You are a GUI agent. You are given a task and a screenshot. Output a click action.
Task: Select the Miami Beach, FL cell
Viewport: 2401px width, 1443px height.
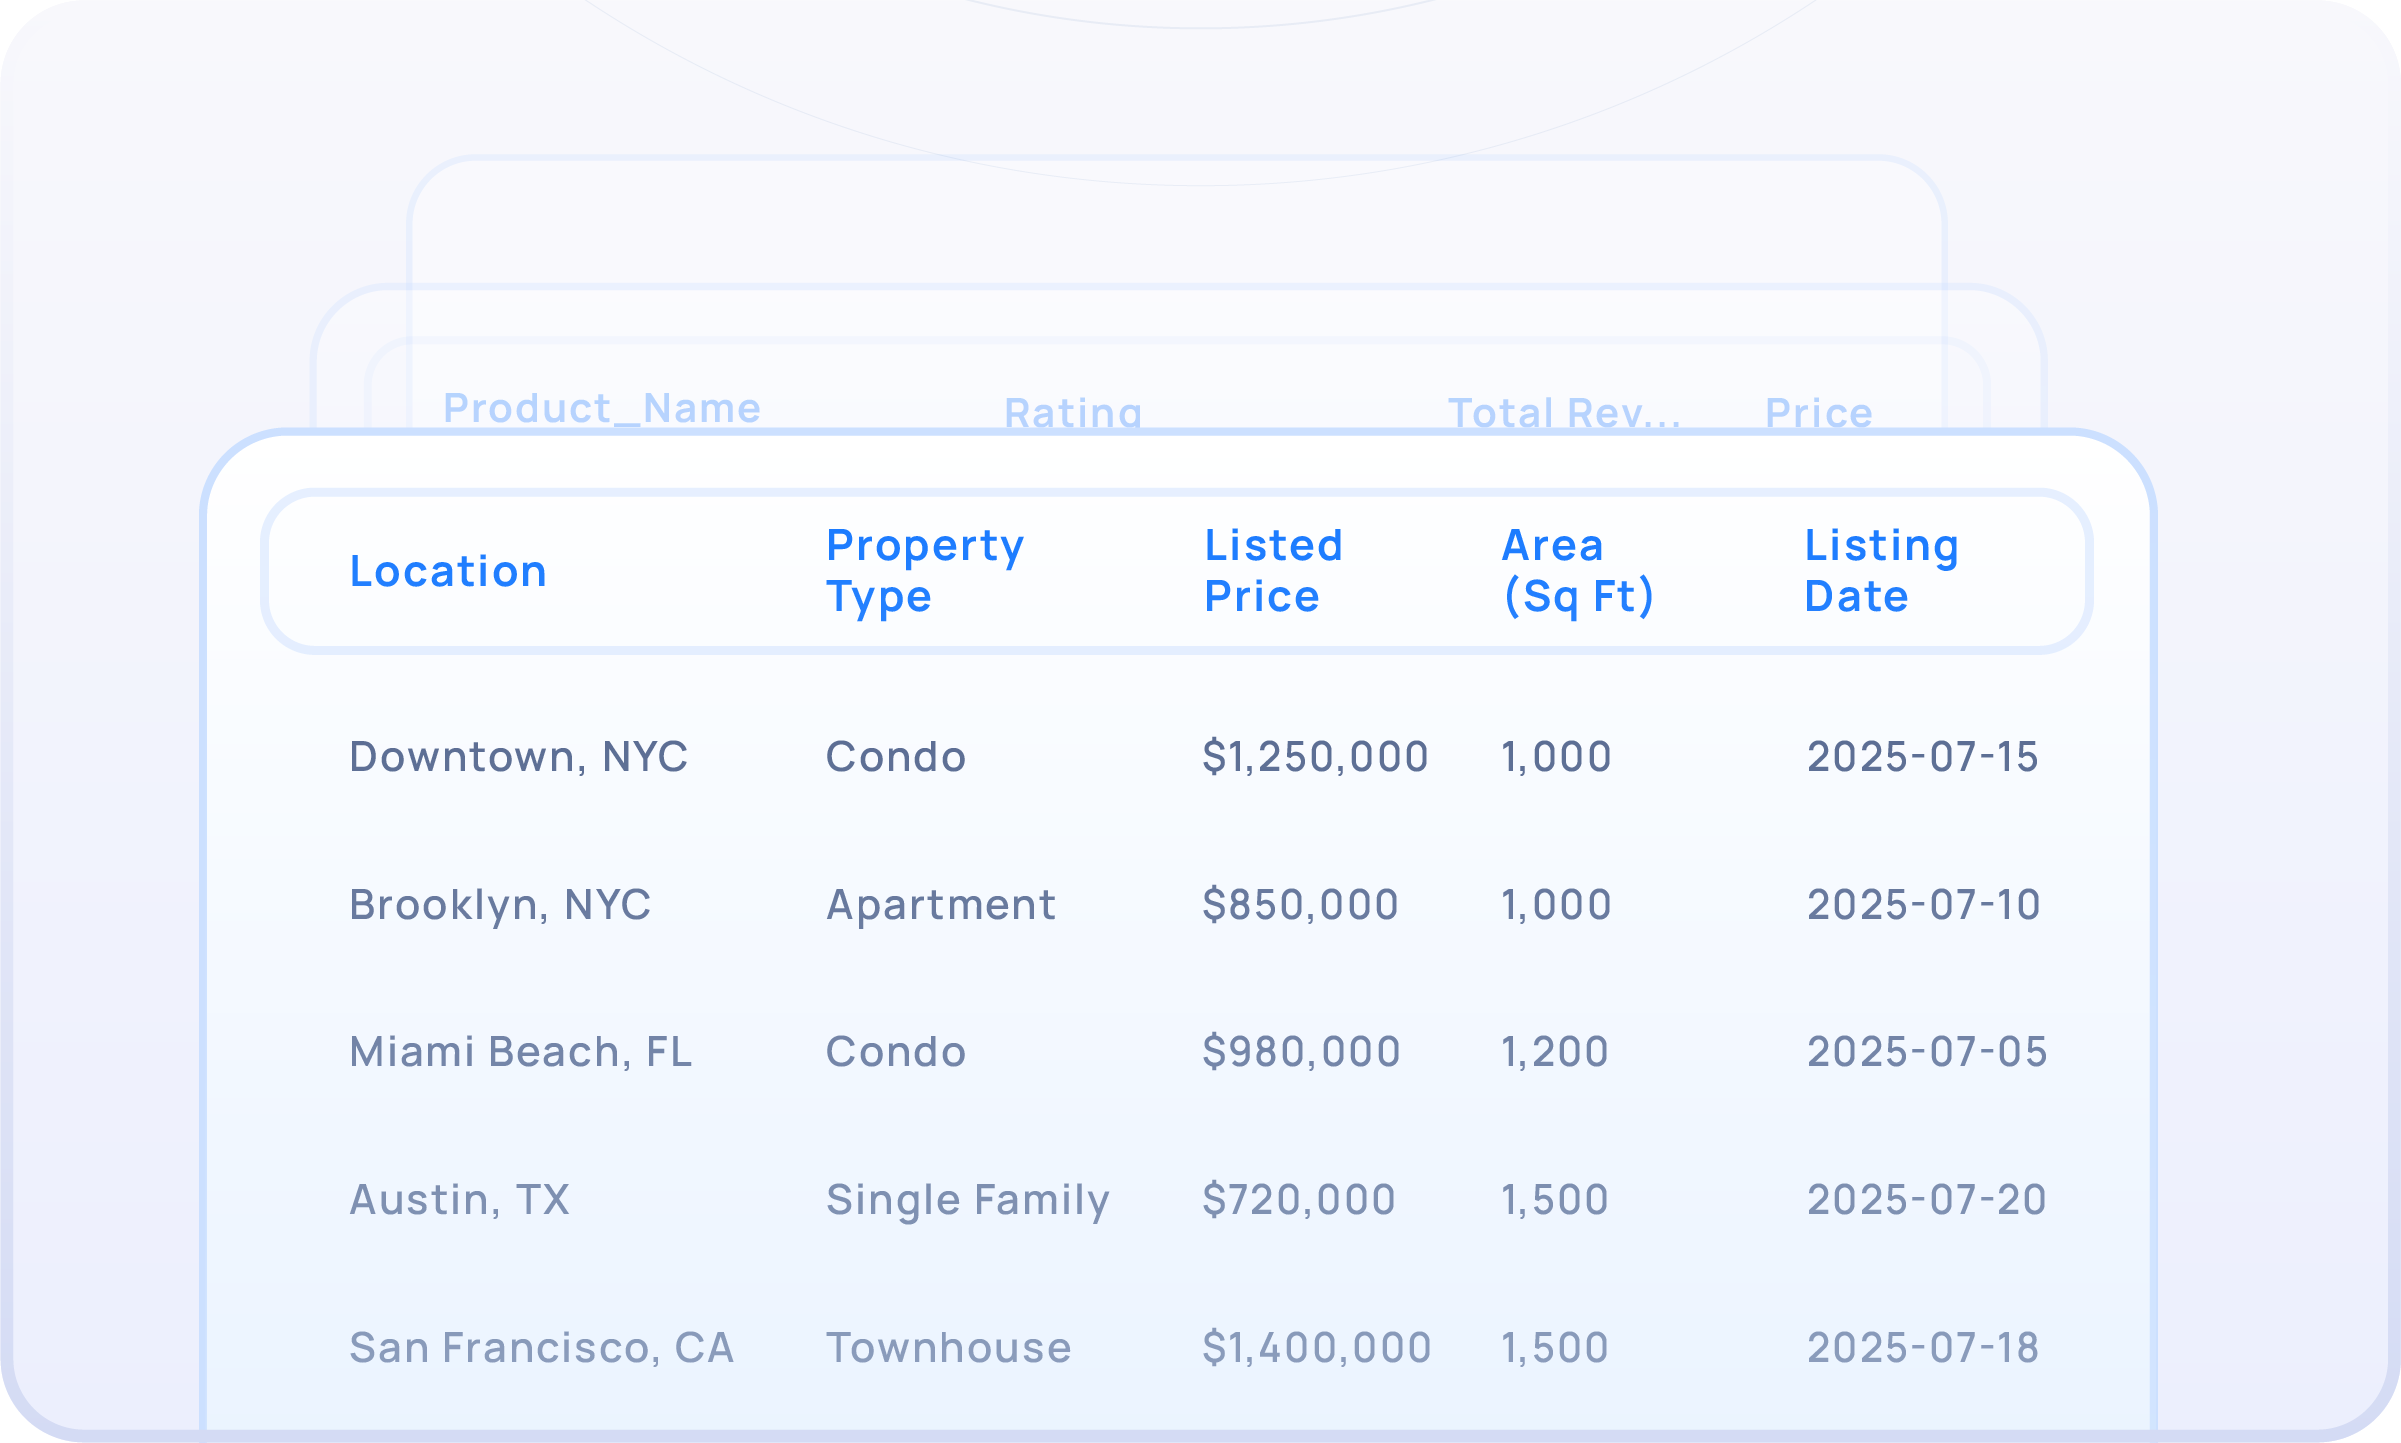[520, 1052]
